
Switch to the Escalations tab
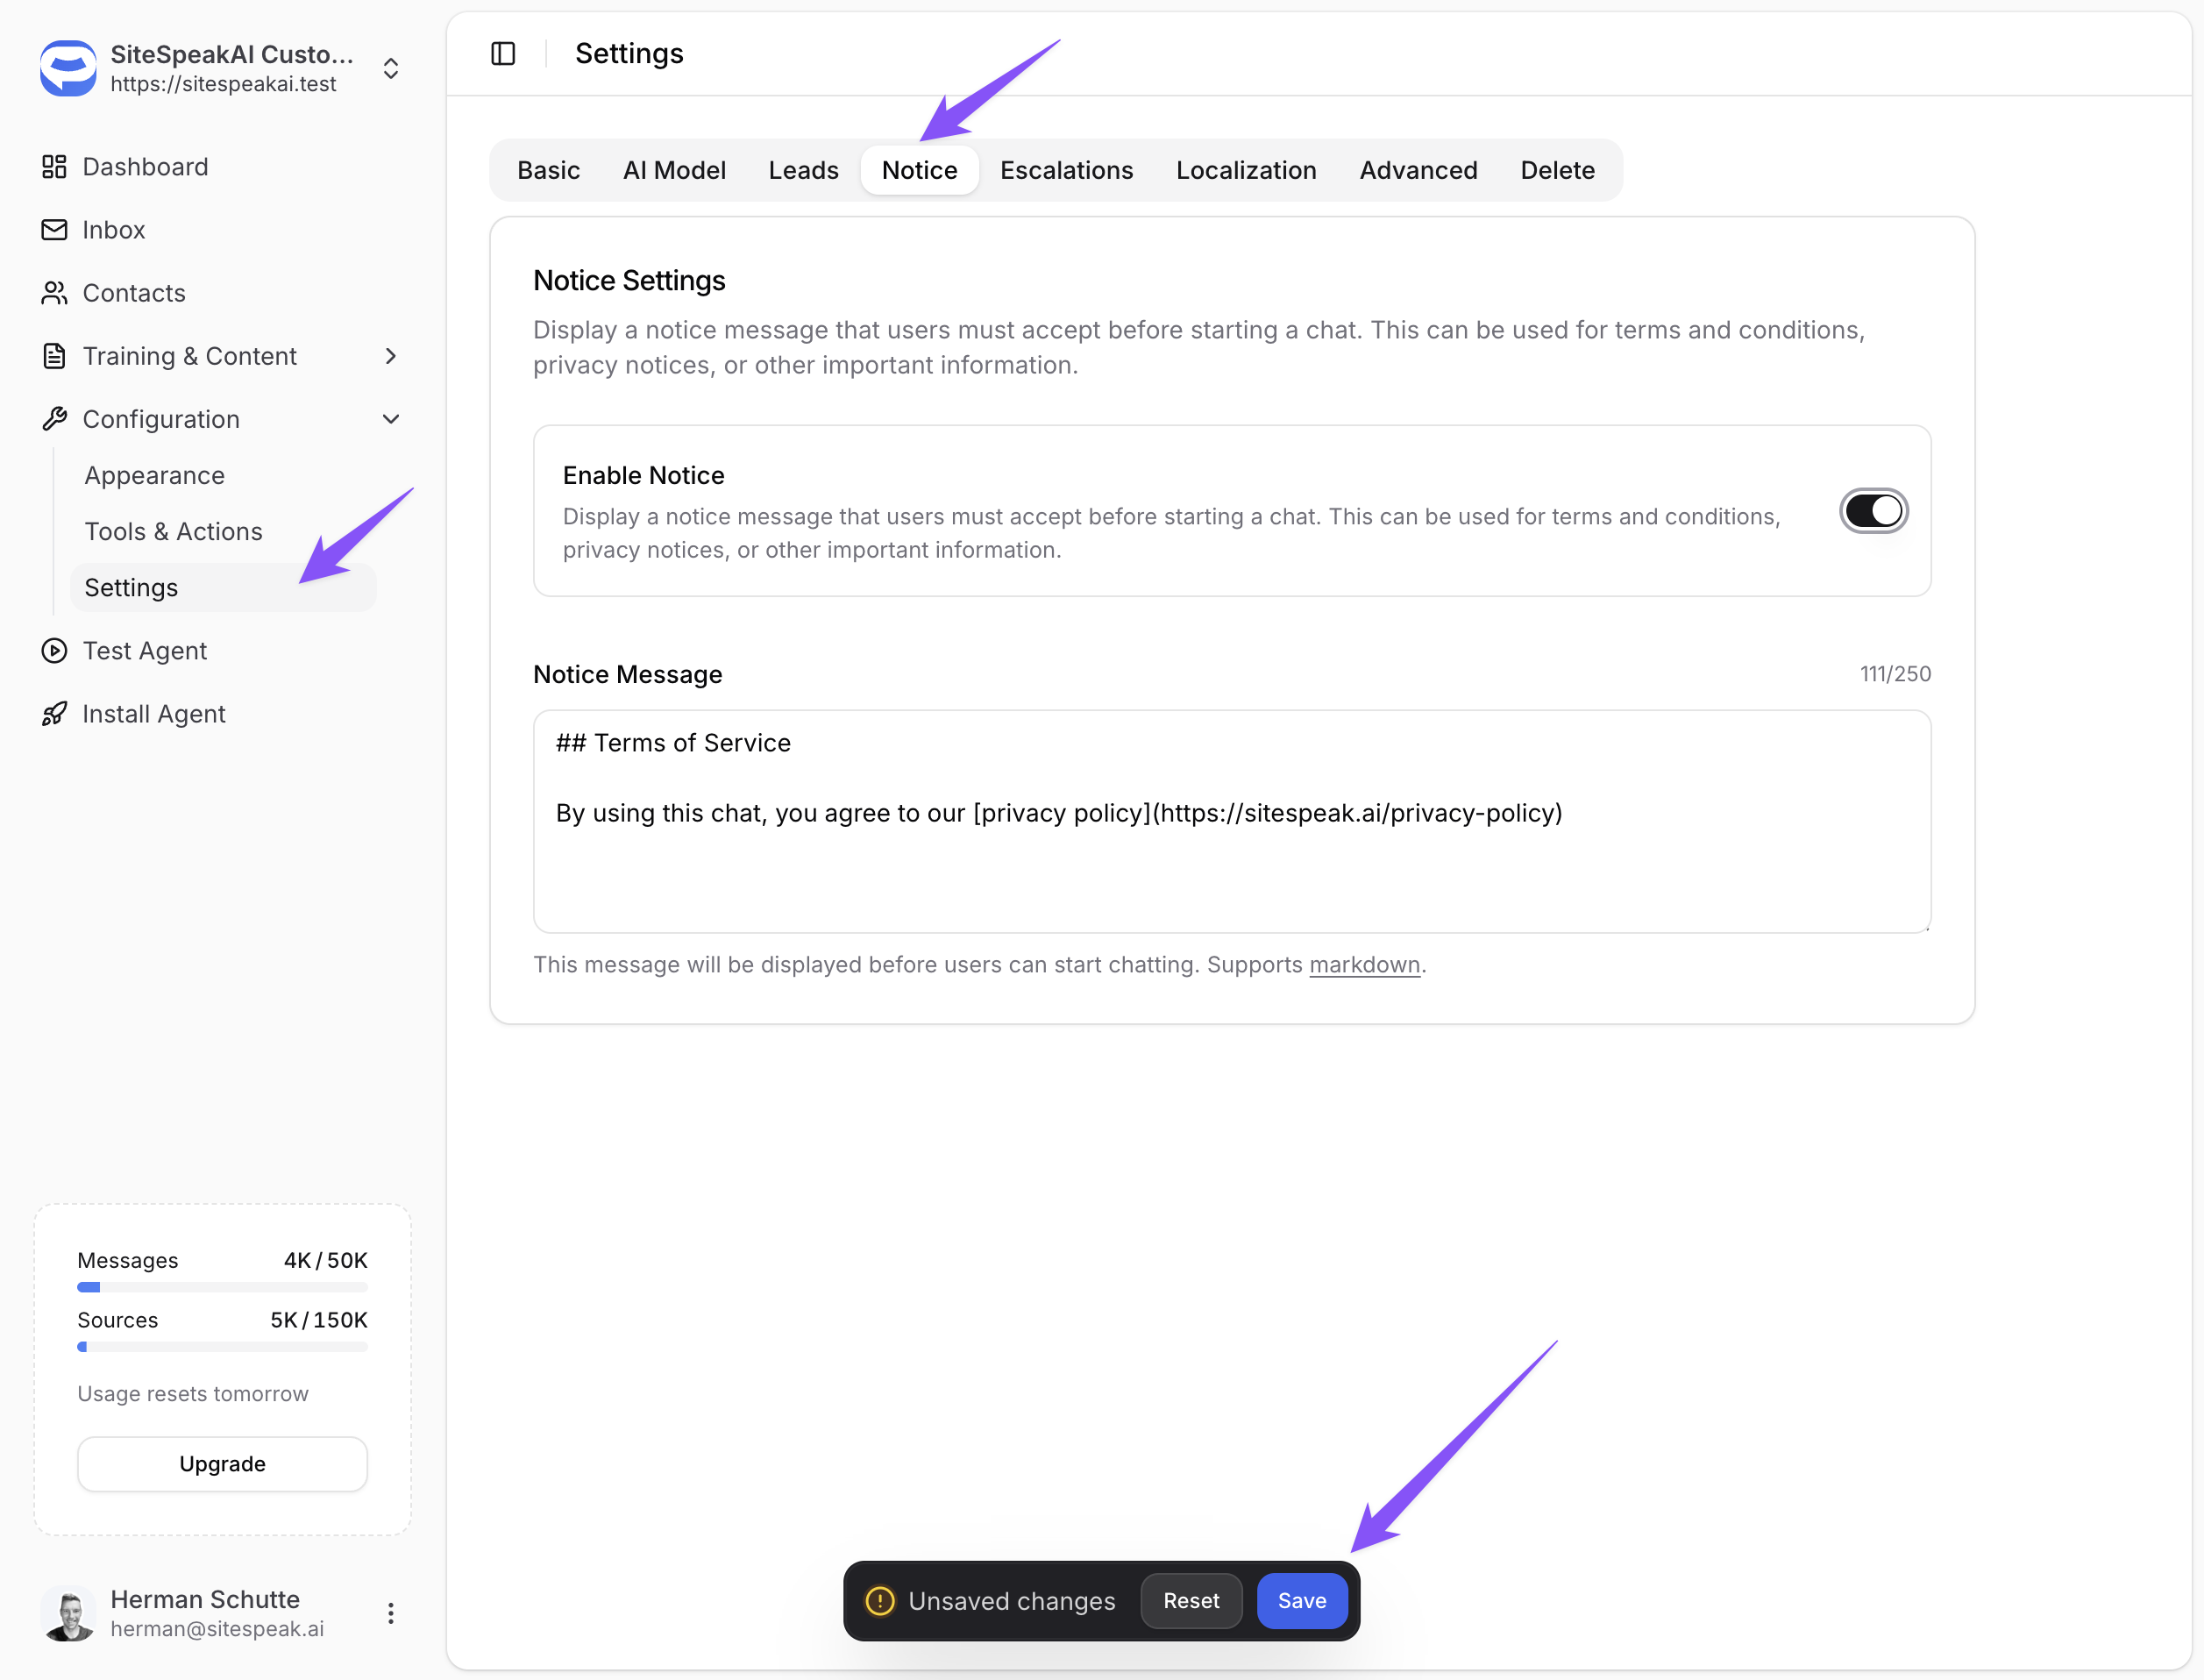[1066, 170]
